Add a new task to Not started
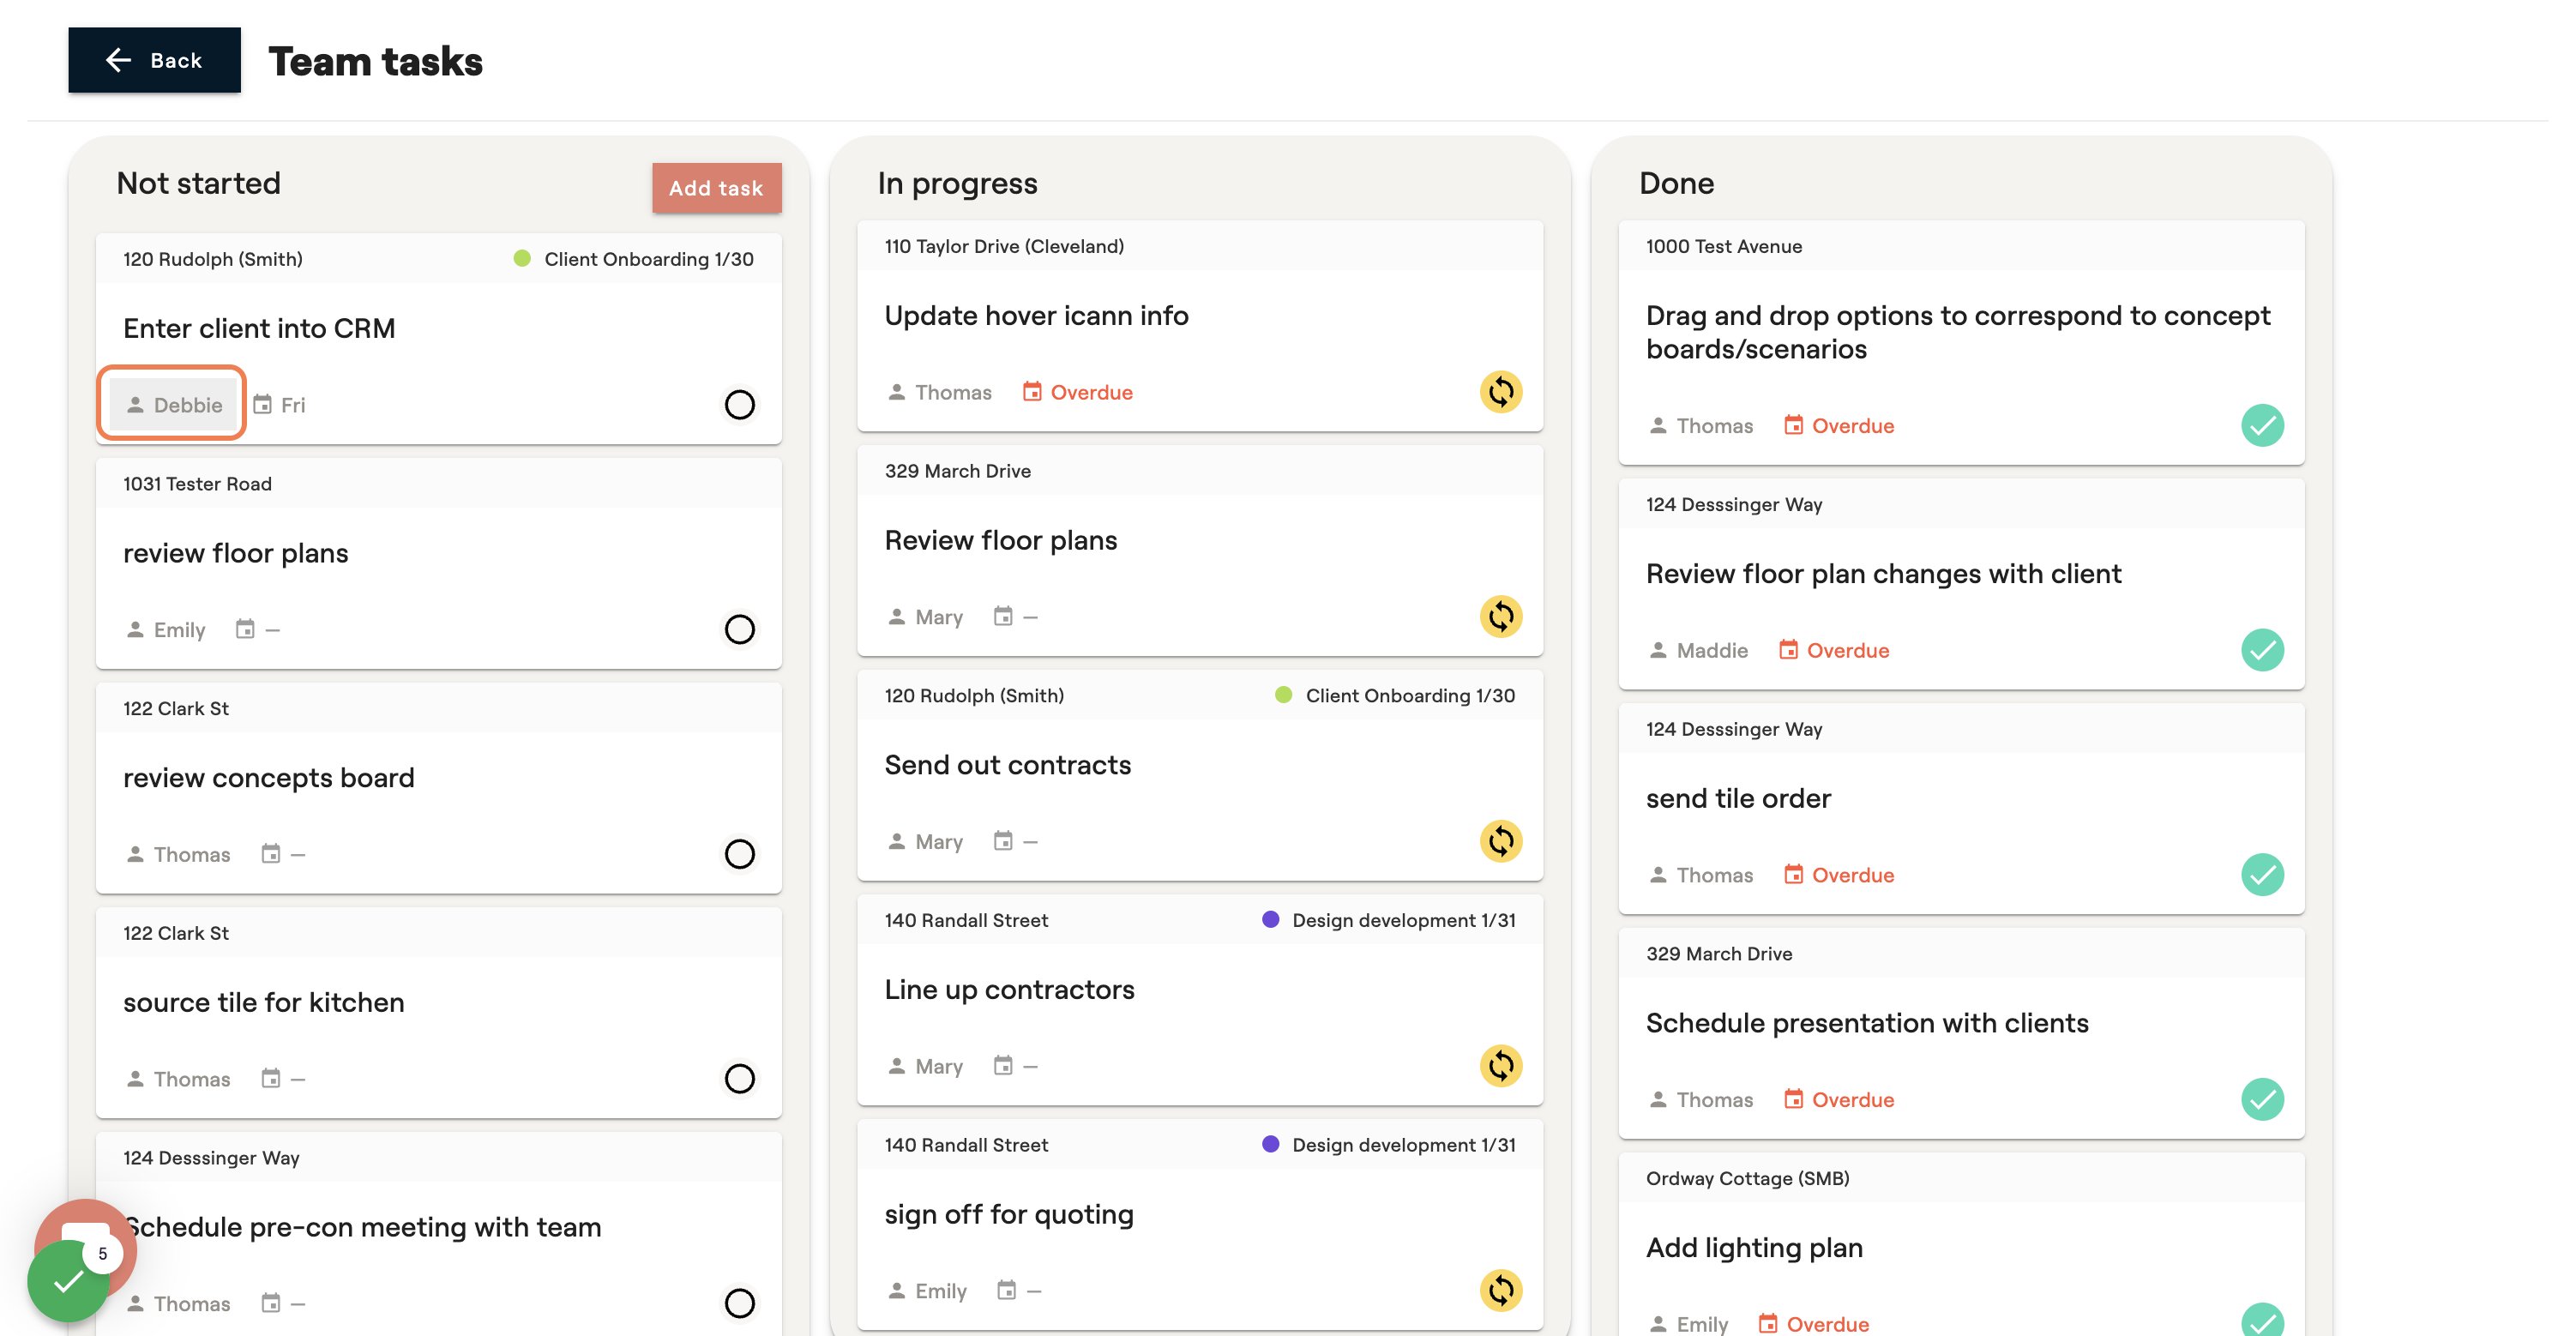The height and width of the screenshot is (1336, 2576). point(716,188)
